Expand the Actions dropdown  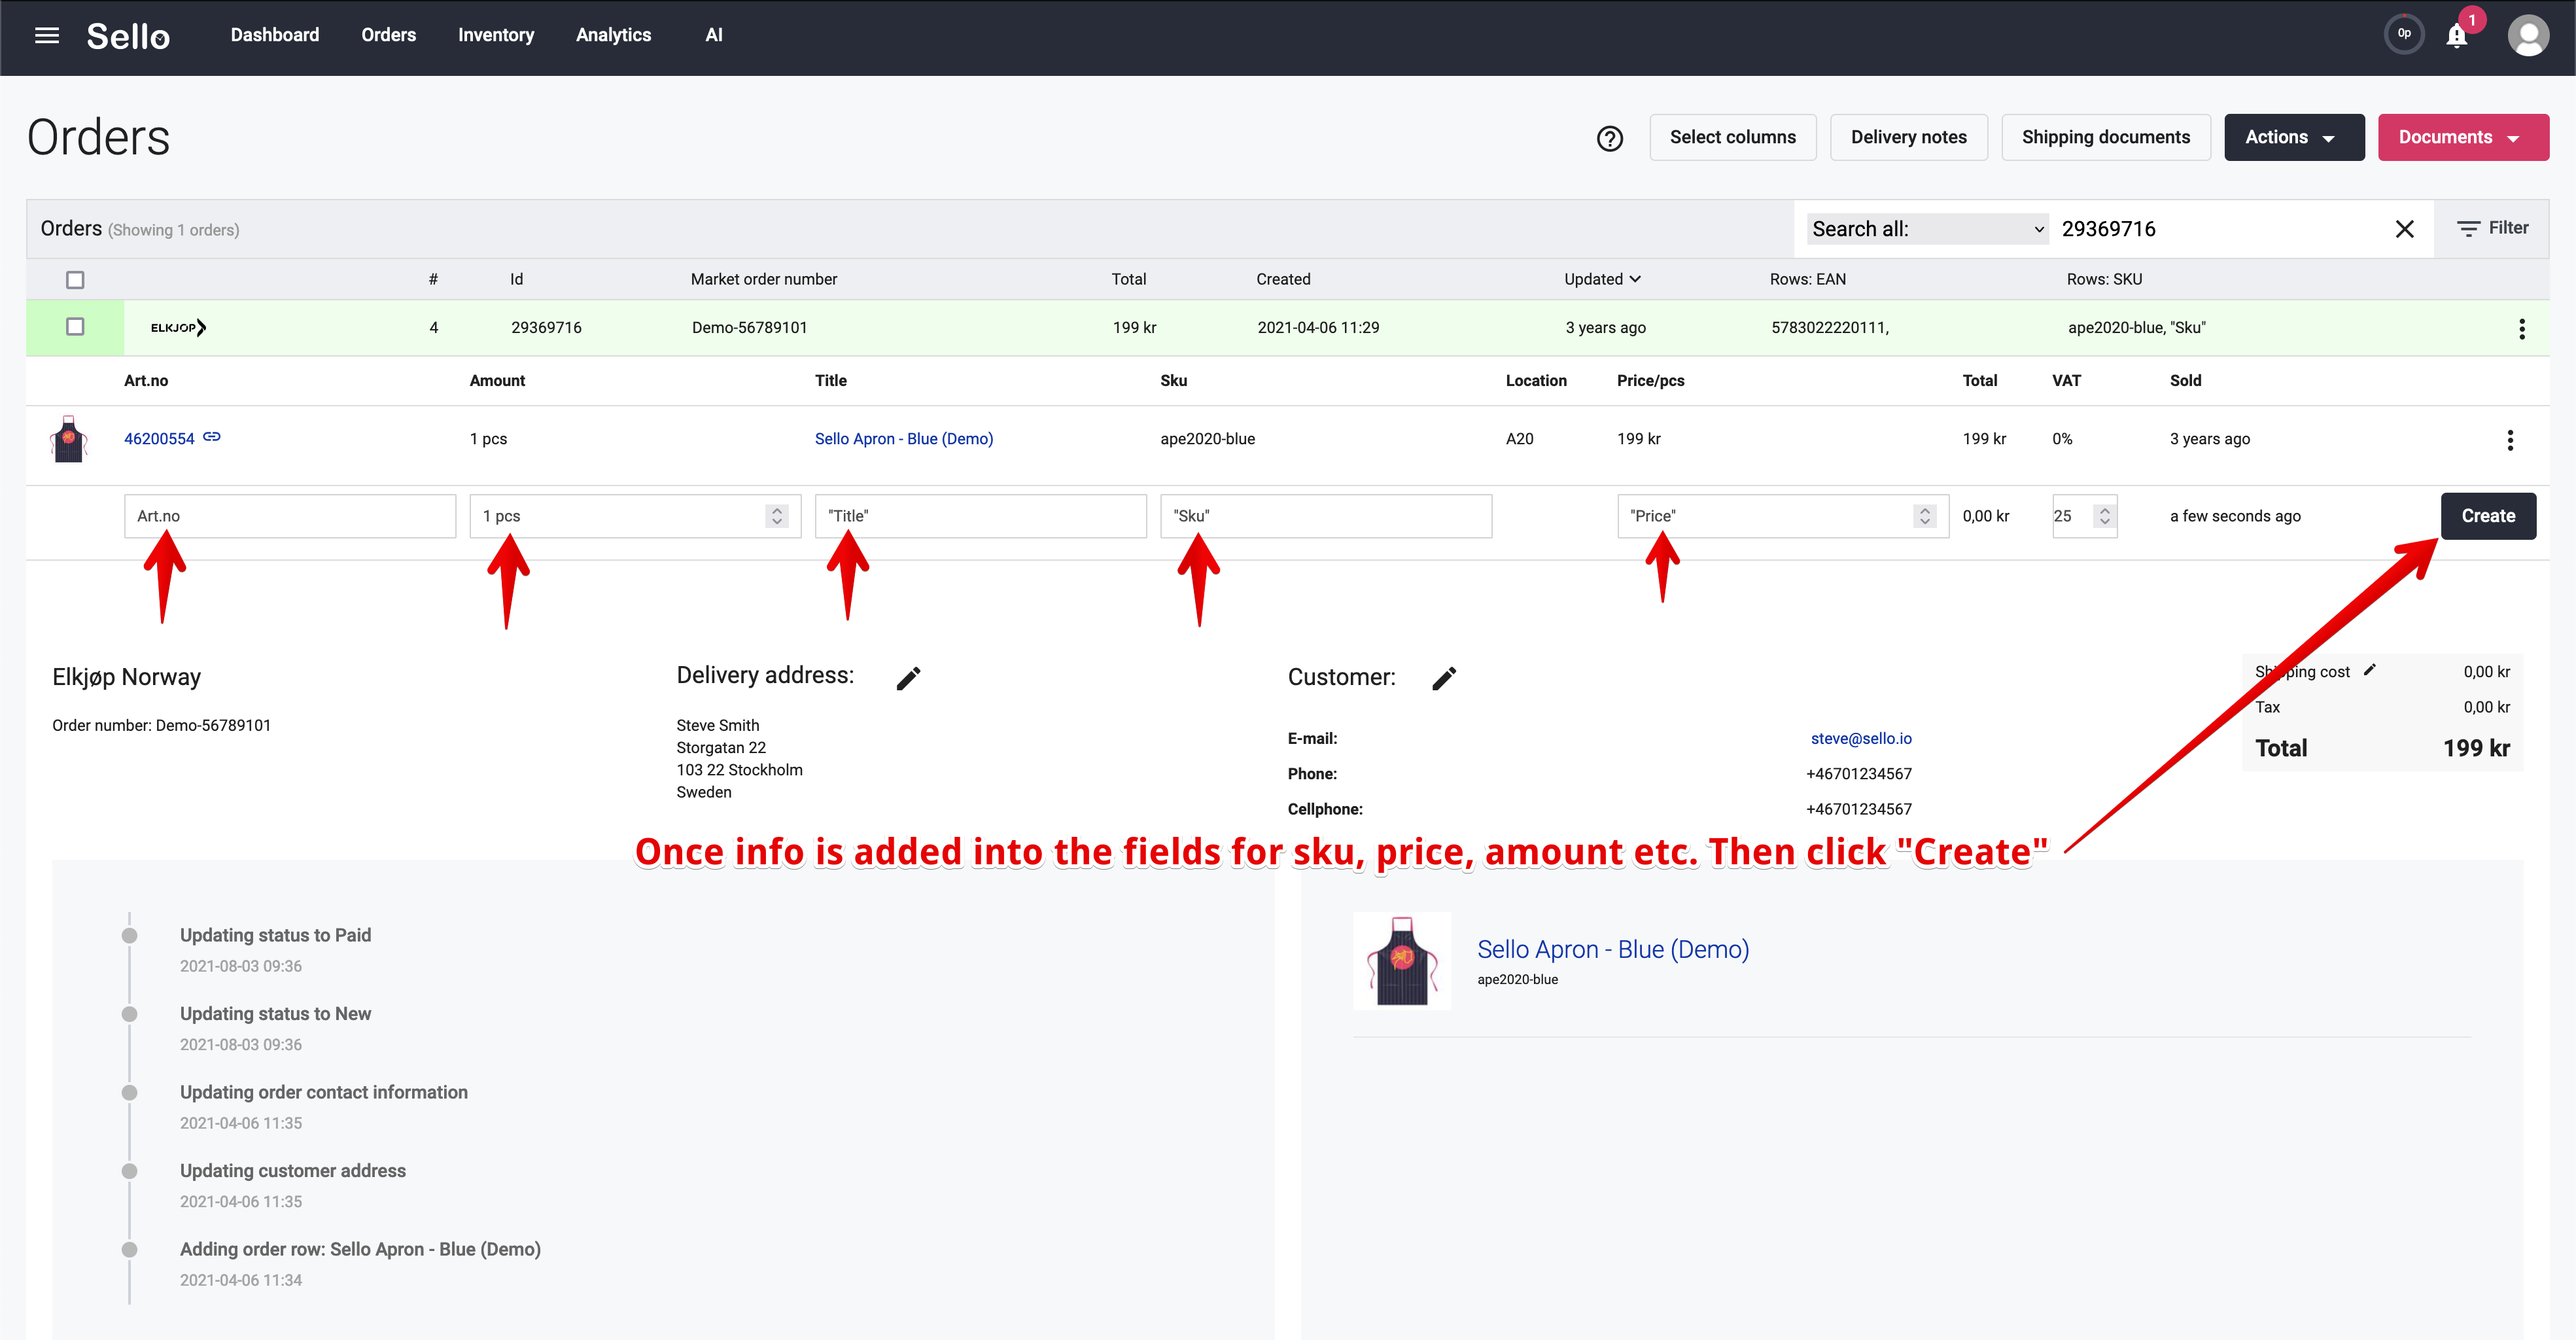tap(2293, 137)
